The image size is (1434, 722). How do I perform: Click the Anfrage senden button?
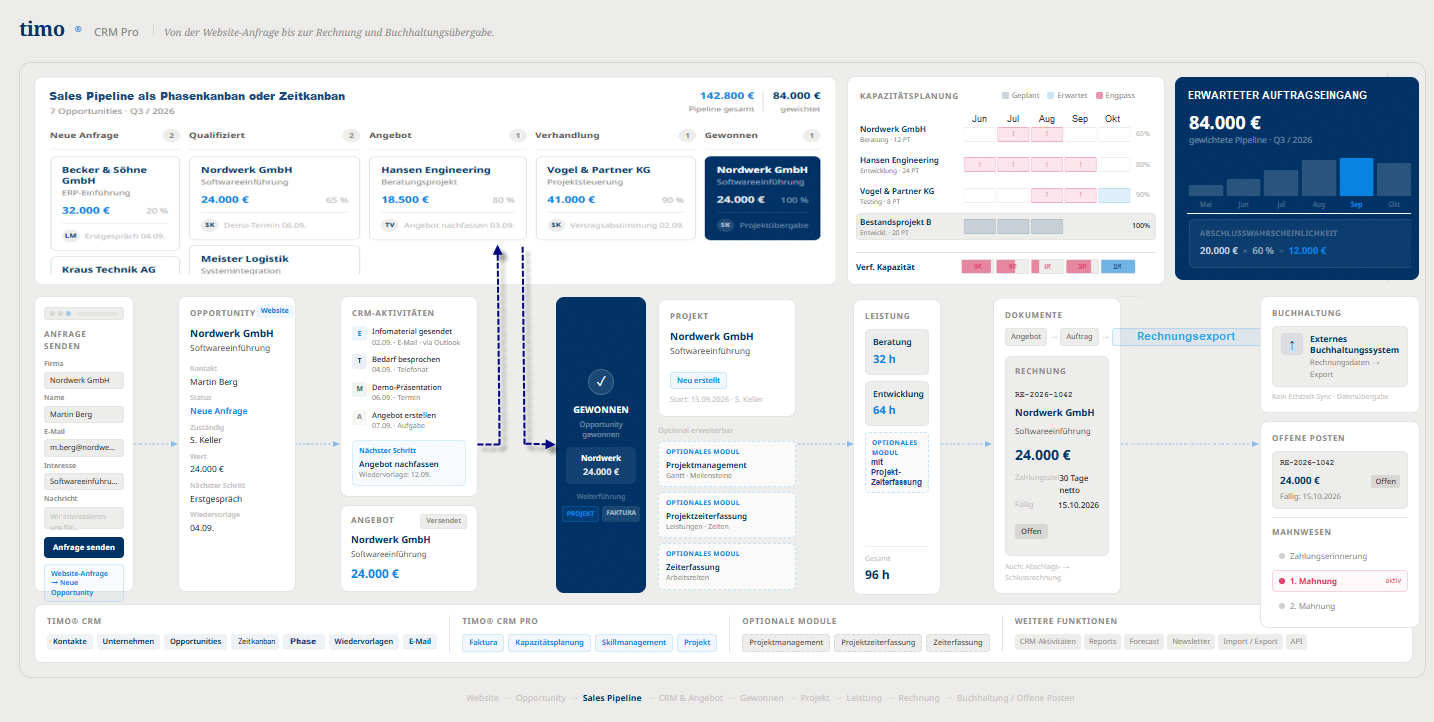coord(84,547)
